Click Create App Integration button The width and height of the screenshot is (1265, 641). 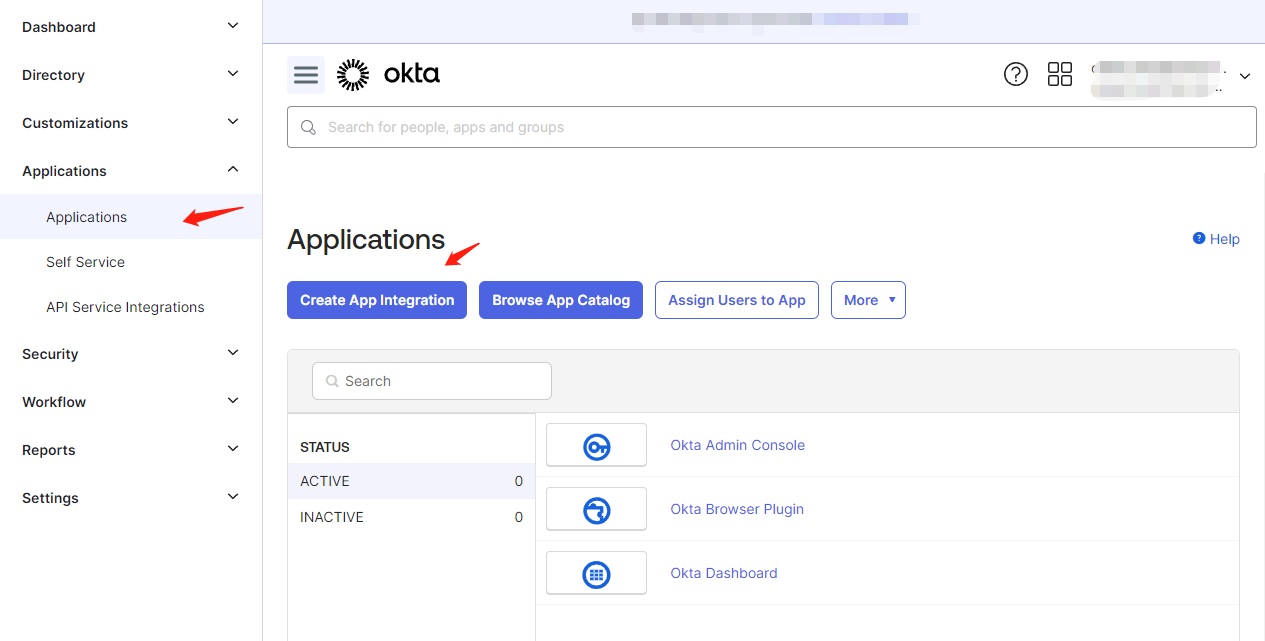pos(377,300)
